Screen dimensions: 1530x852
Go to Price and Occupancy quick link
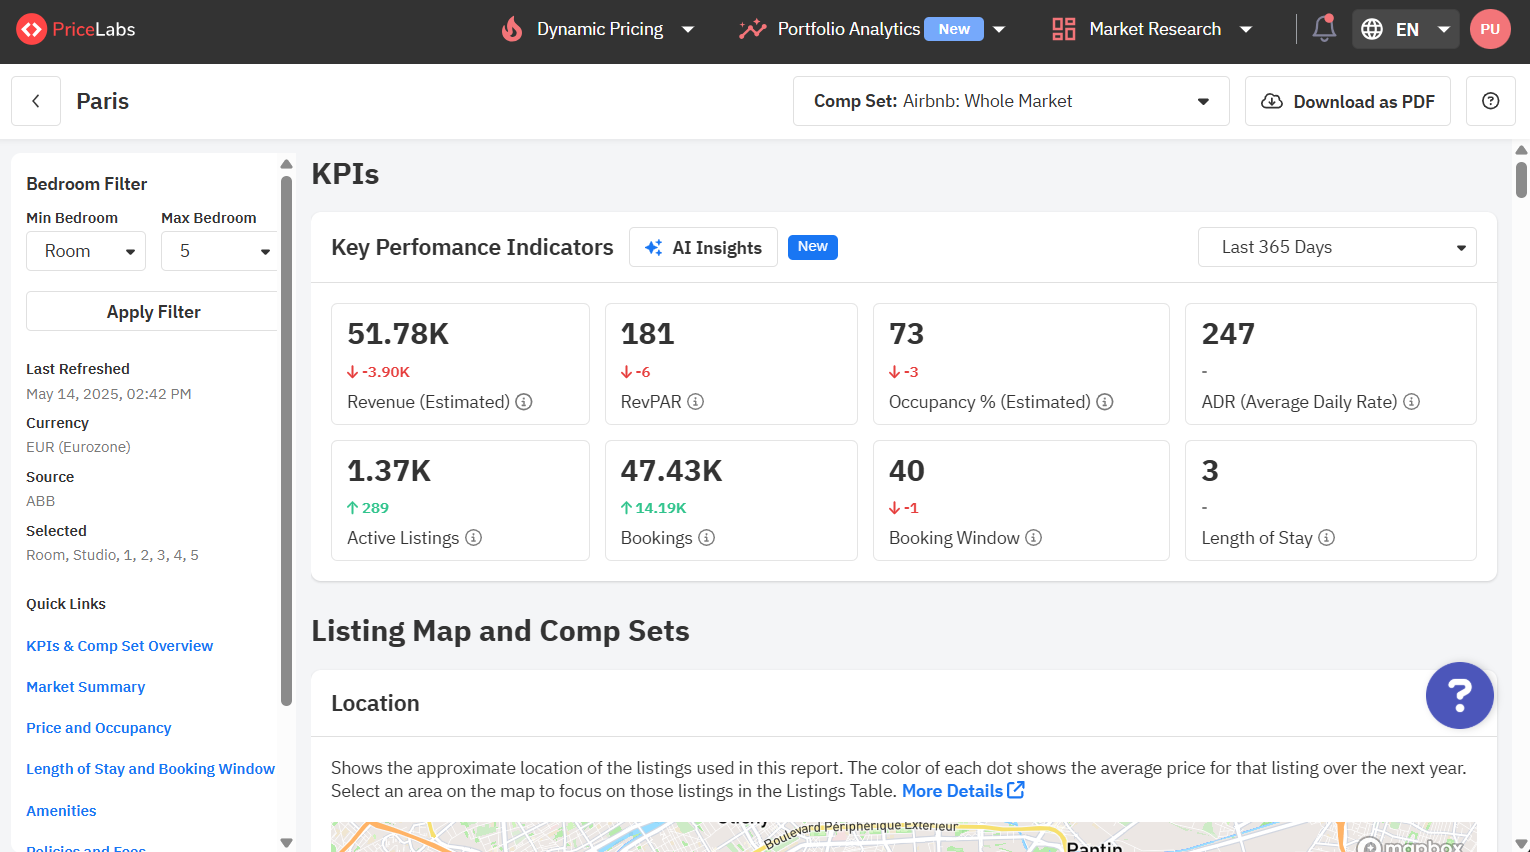click(98, 728)
